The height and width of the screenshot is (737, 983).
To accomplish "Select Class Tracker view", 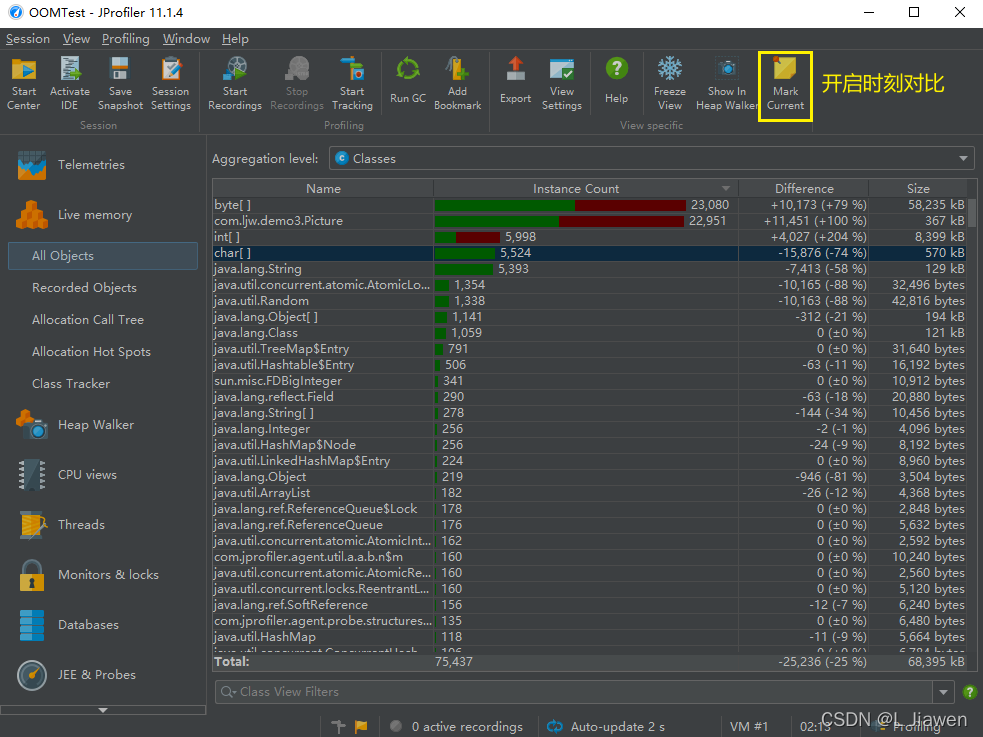I will coord(71,384).
